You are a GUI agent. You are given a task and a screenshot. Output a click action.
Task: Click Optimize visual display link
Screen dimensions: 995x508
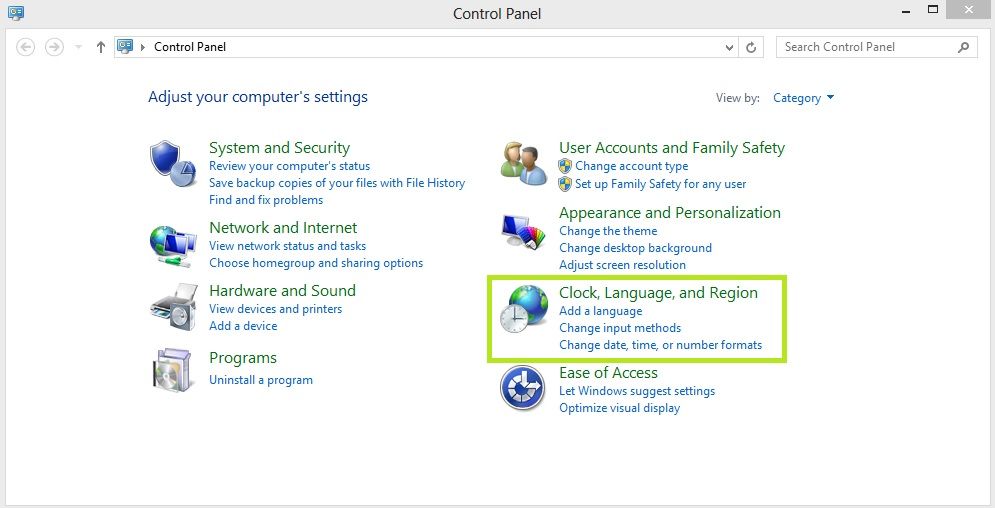pyautogui.click(x=619, y=408)
